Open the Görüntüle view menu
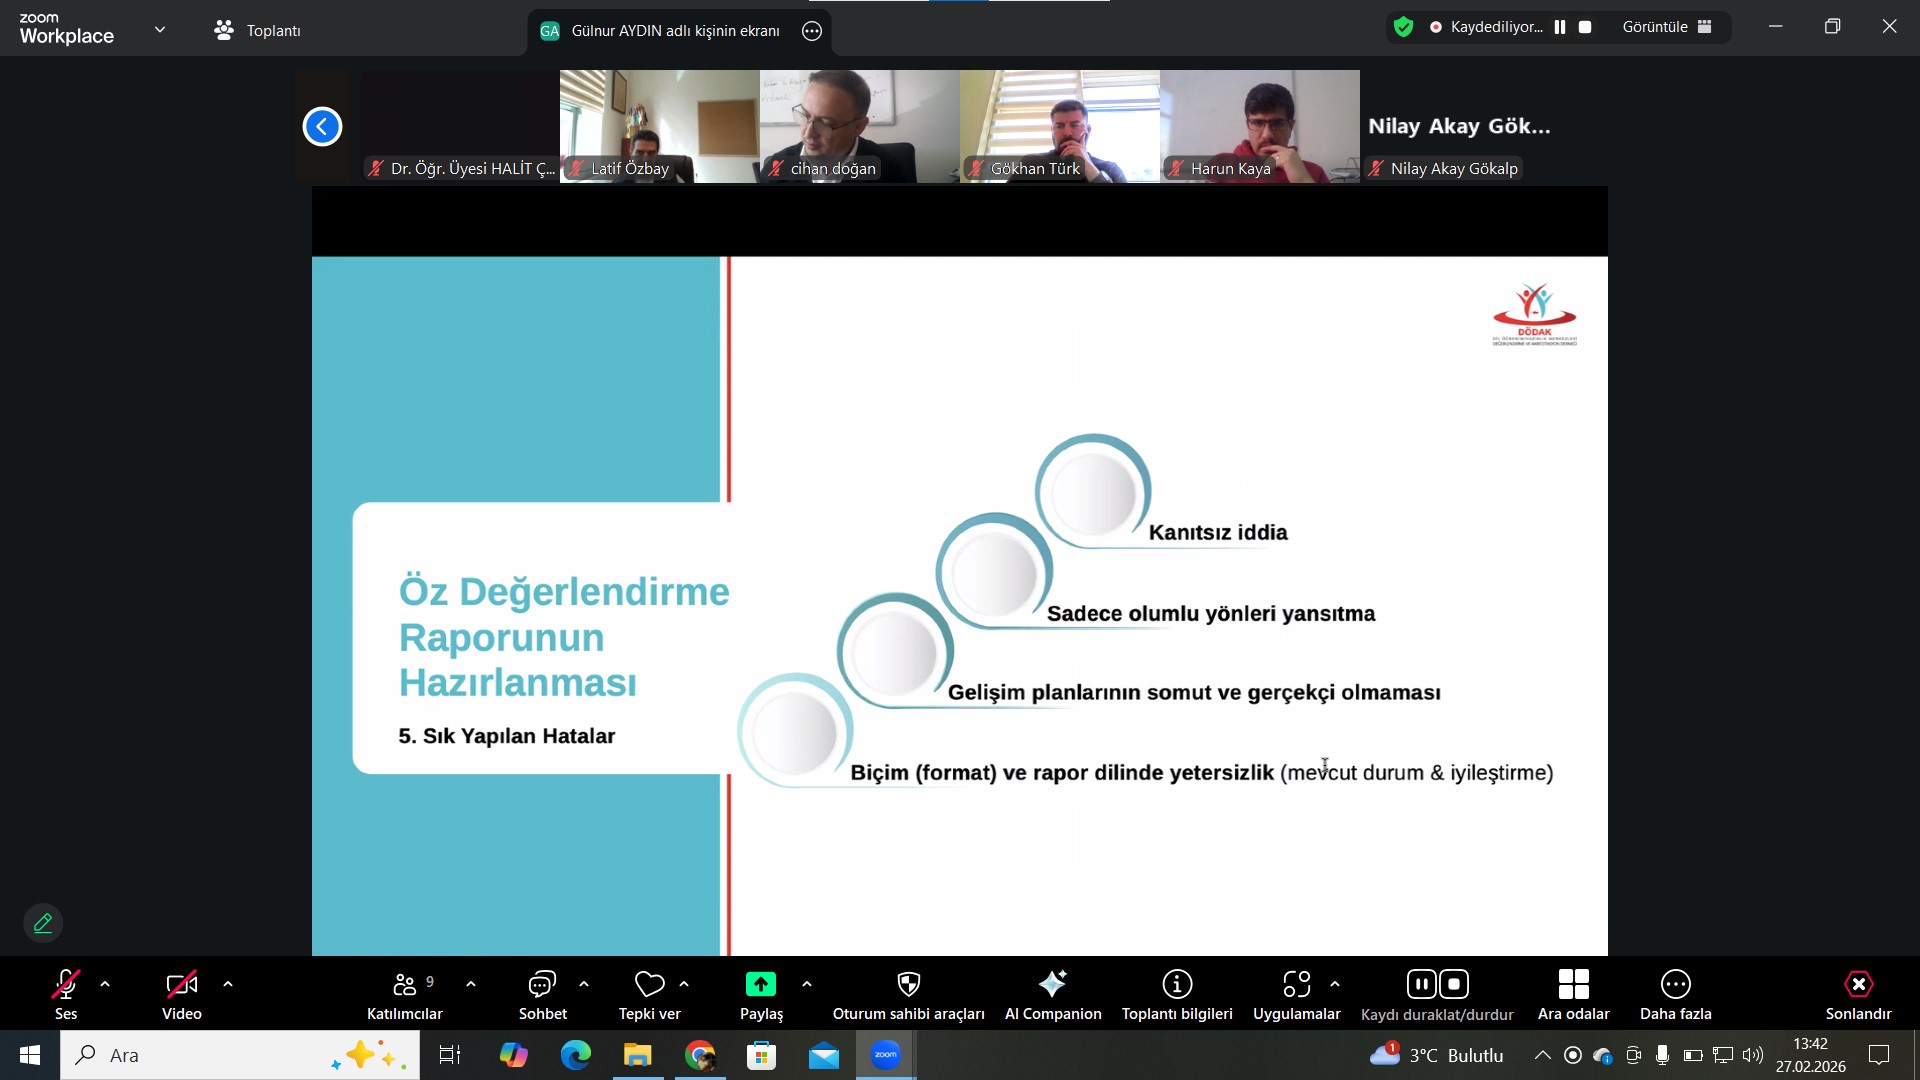Viewport: 1920px width, 1080px height. tap(1666, 27)
